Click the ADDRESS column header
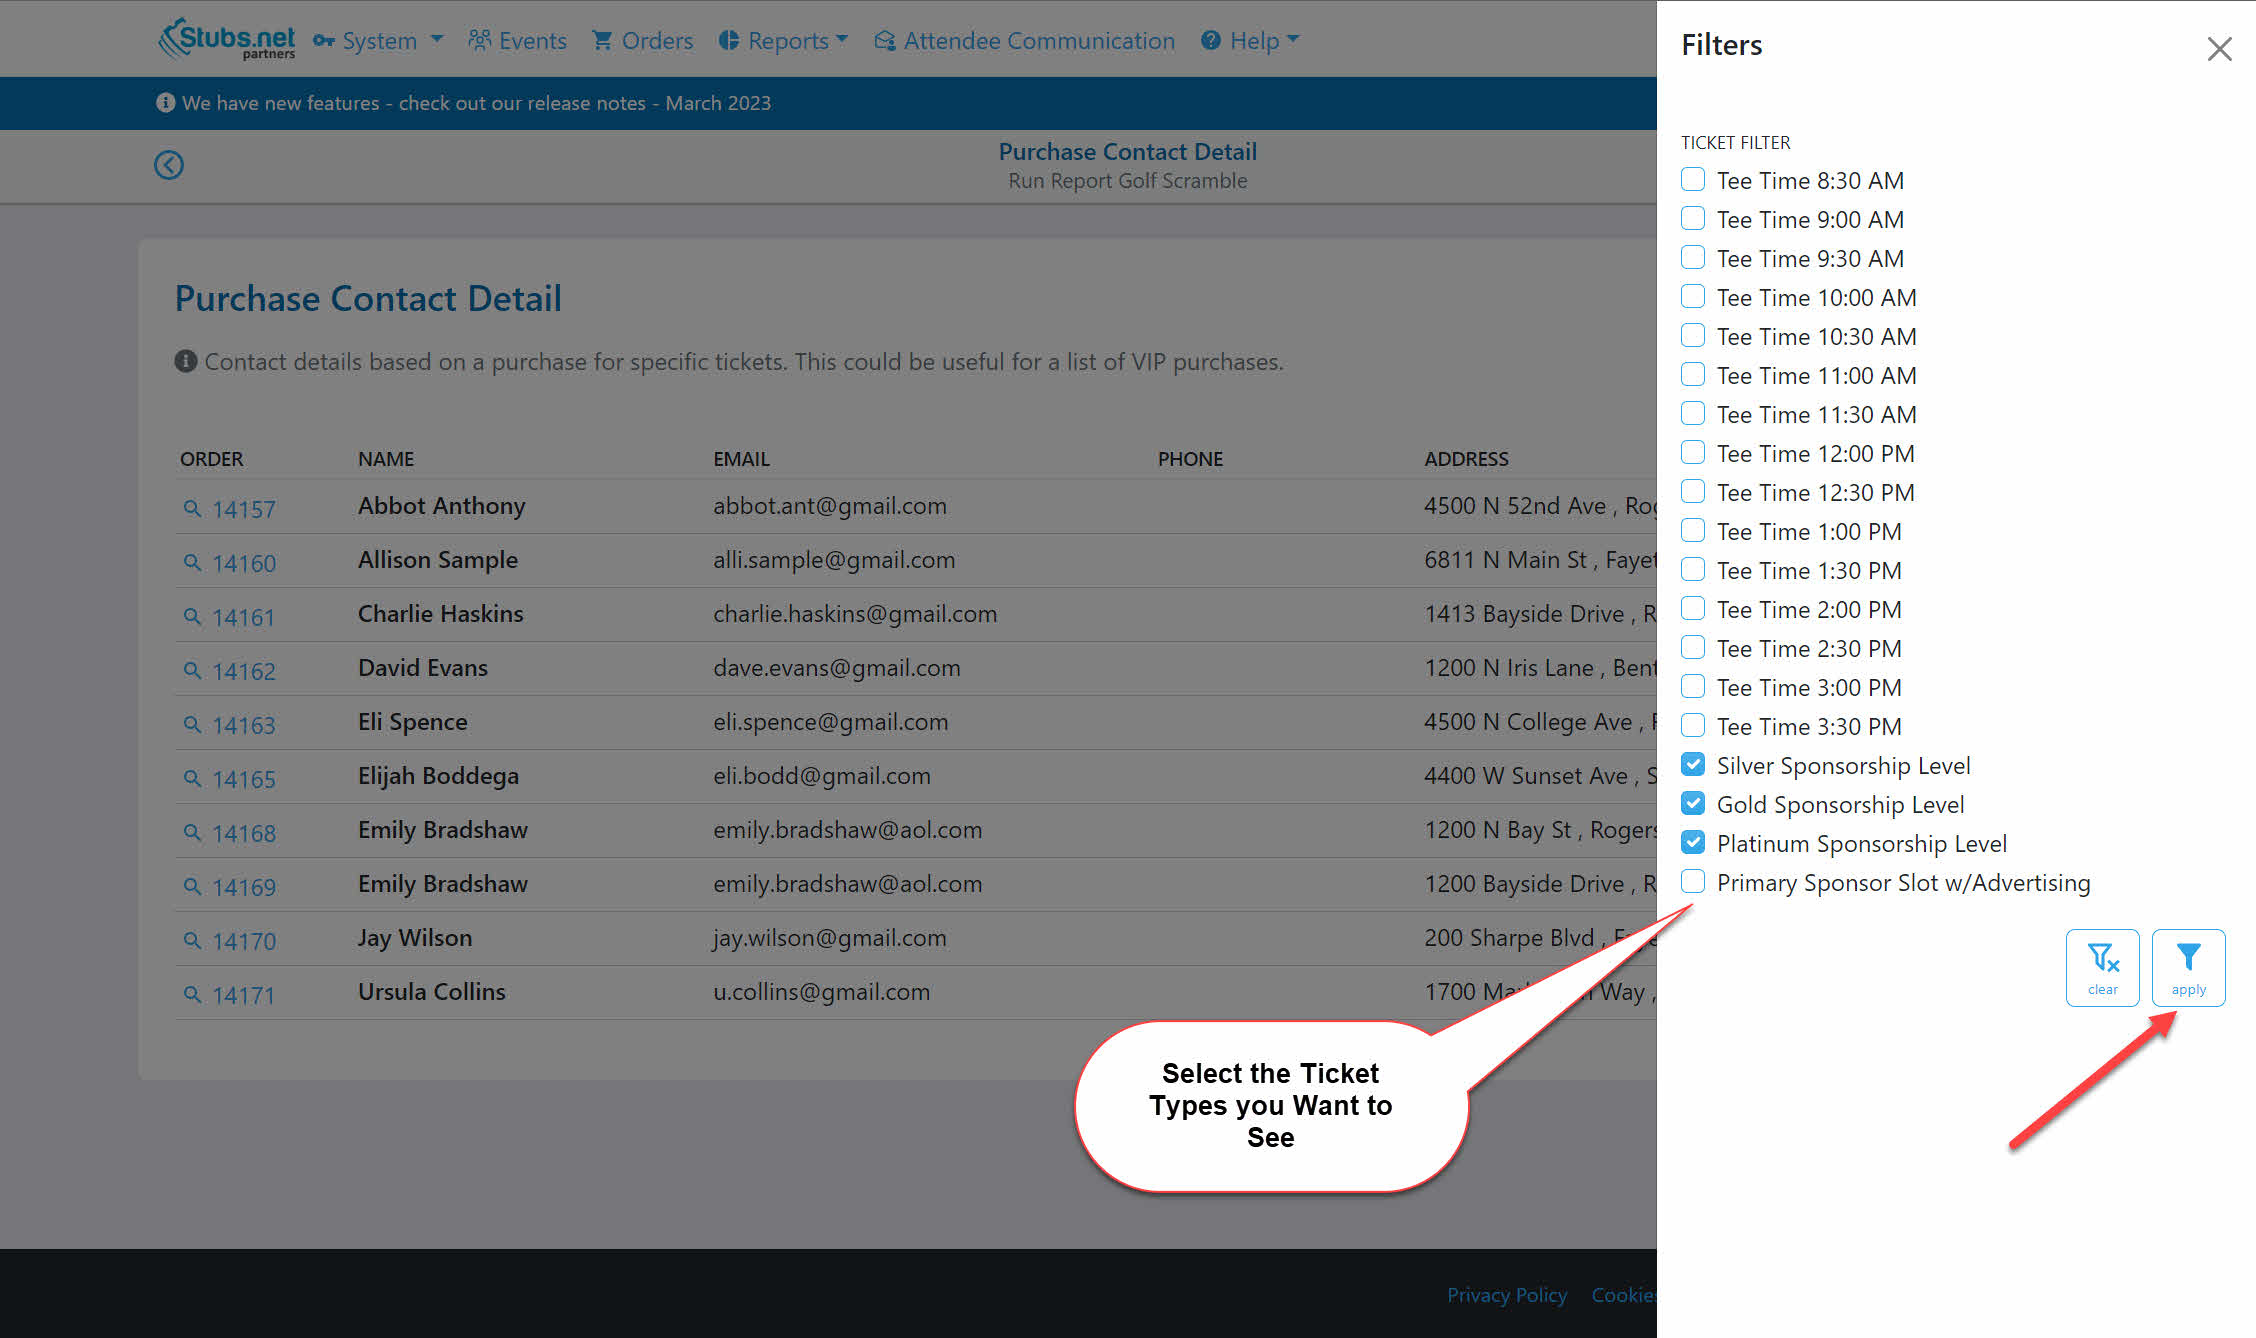The height and width of the screenshot is (1338, 2256). tap(1466, 458)
